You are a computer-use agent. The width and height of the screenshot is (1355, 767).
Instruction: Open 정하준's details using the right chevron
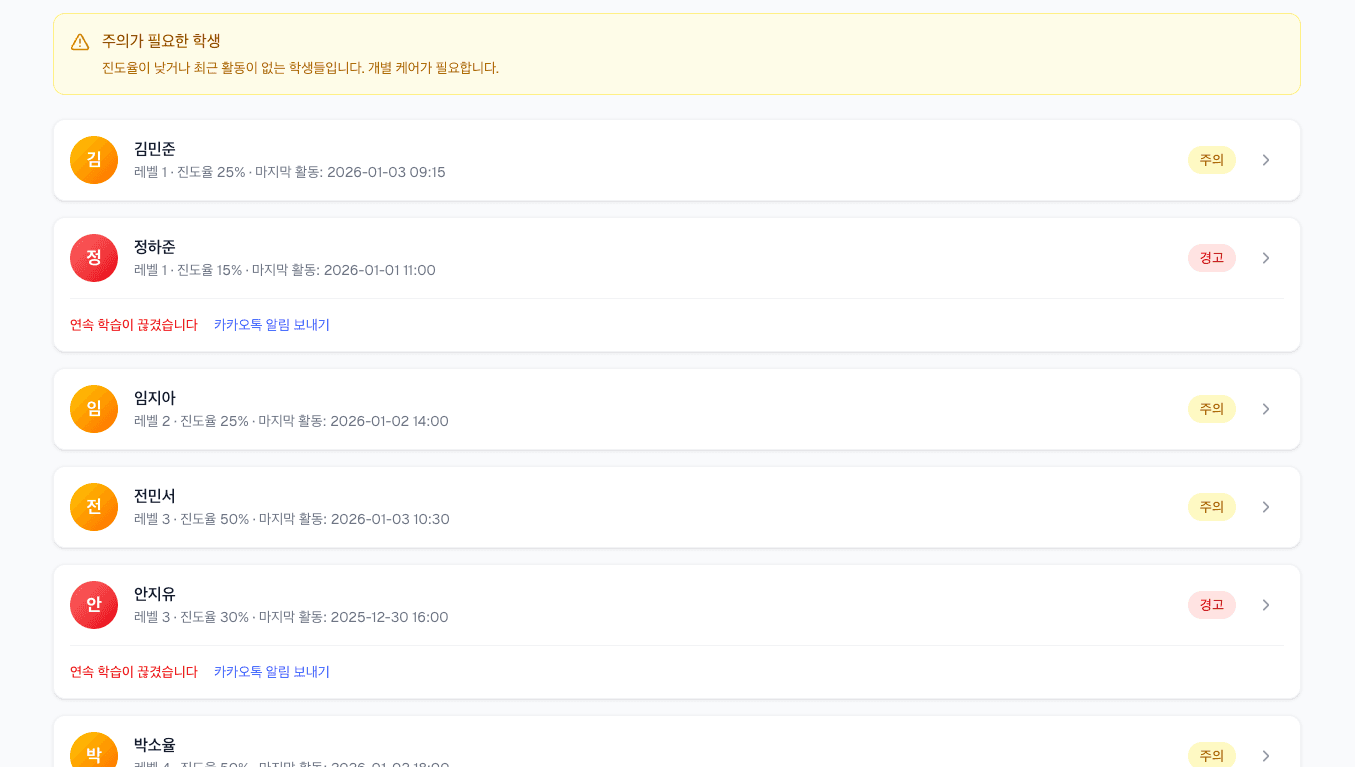tap(1265, 257)
